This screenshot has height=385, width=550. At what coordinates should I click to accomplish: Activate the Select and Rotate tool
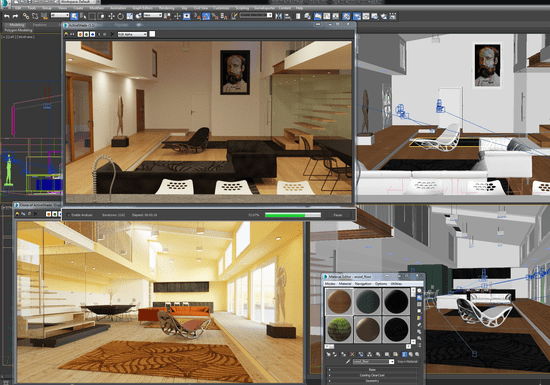[120, 16]
